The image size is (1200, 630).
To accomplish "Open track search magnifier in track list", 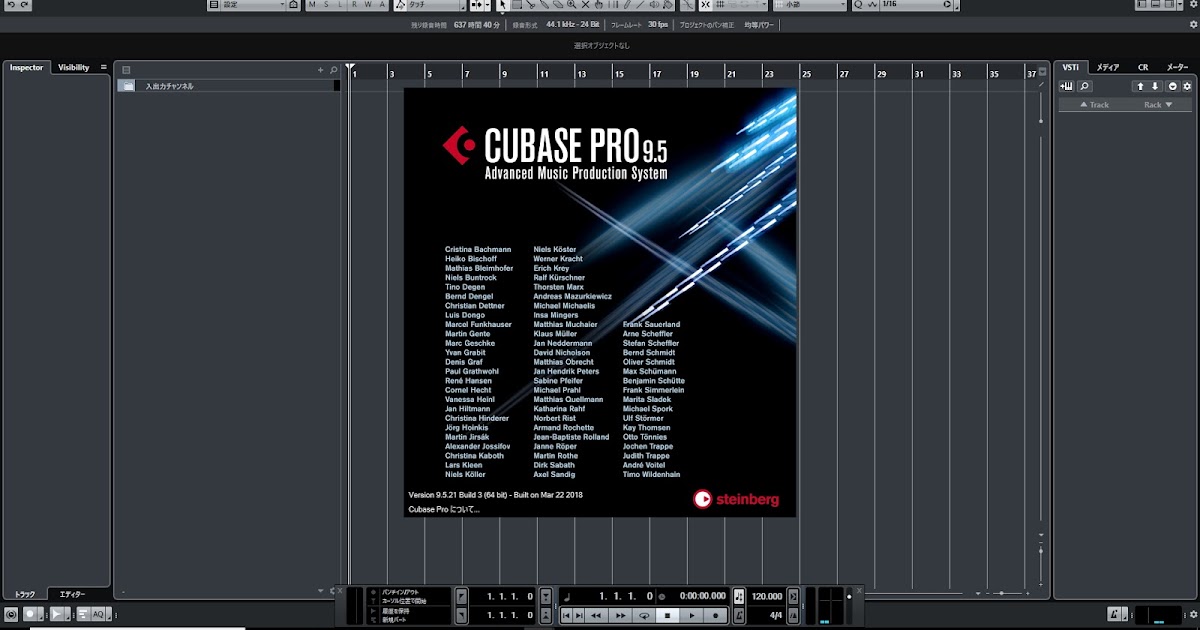I will (333, 70).
